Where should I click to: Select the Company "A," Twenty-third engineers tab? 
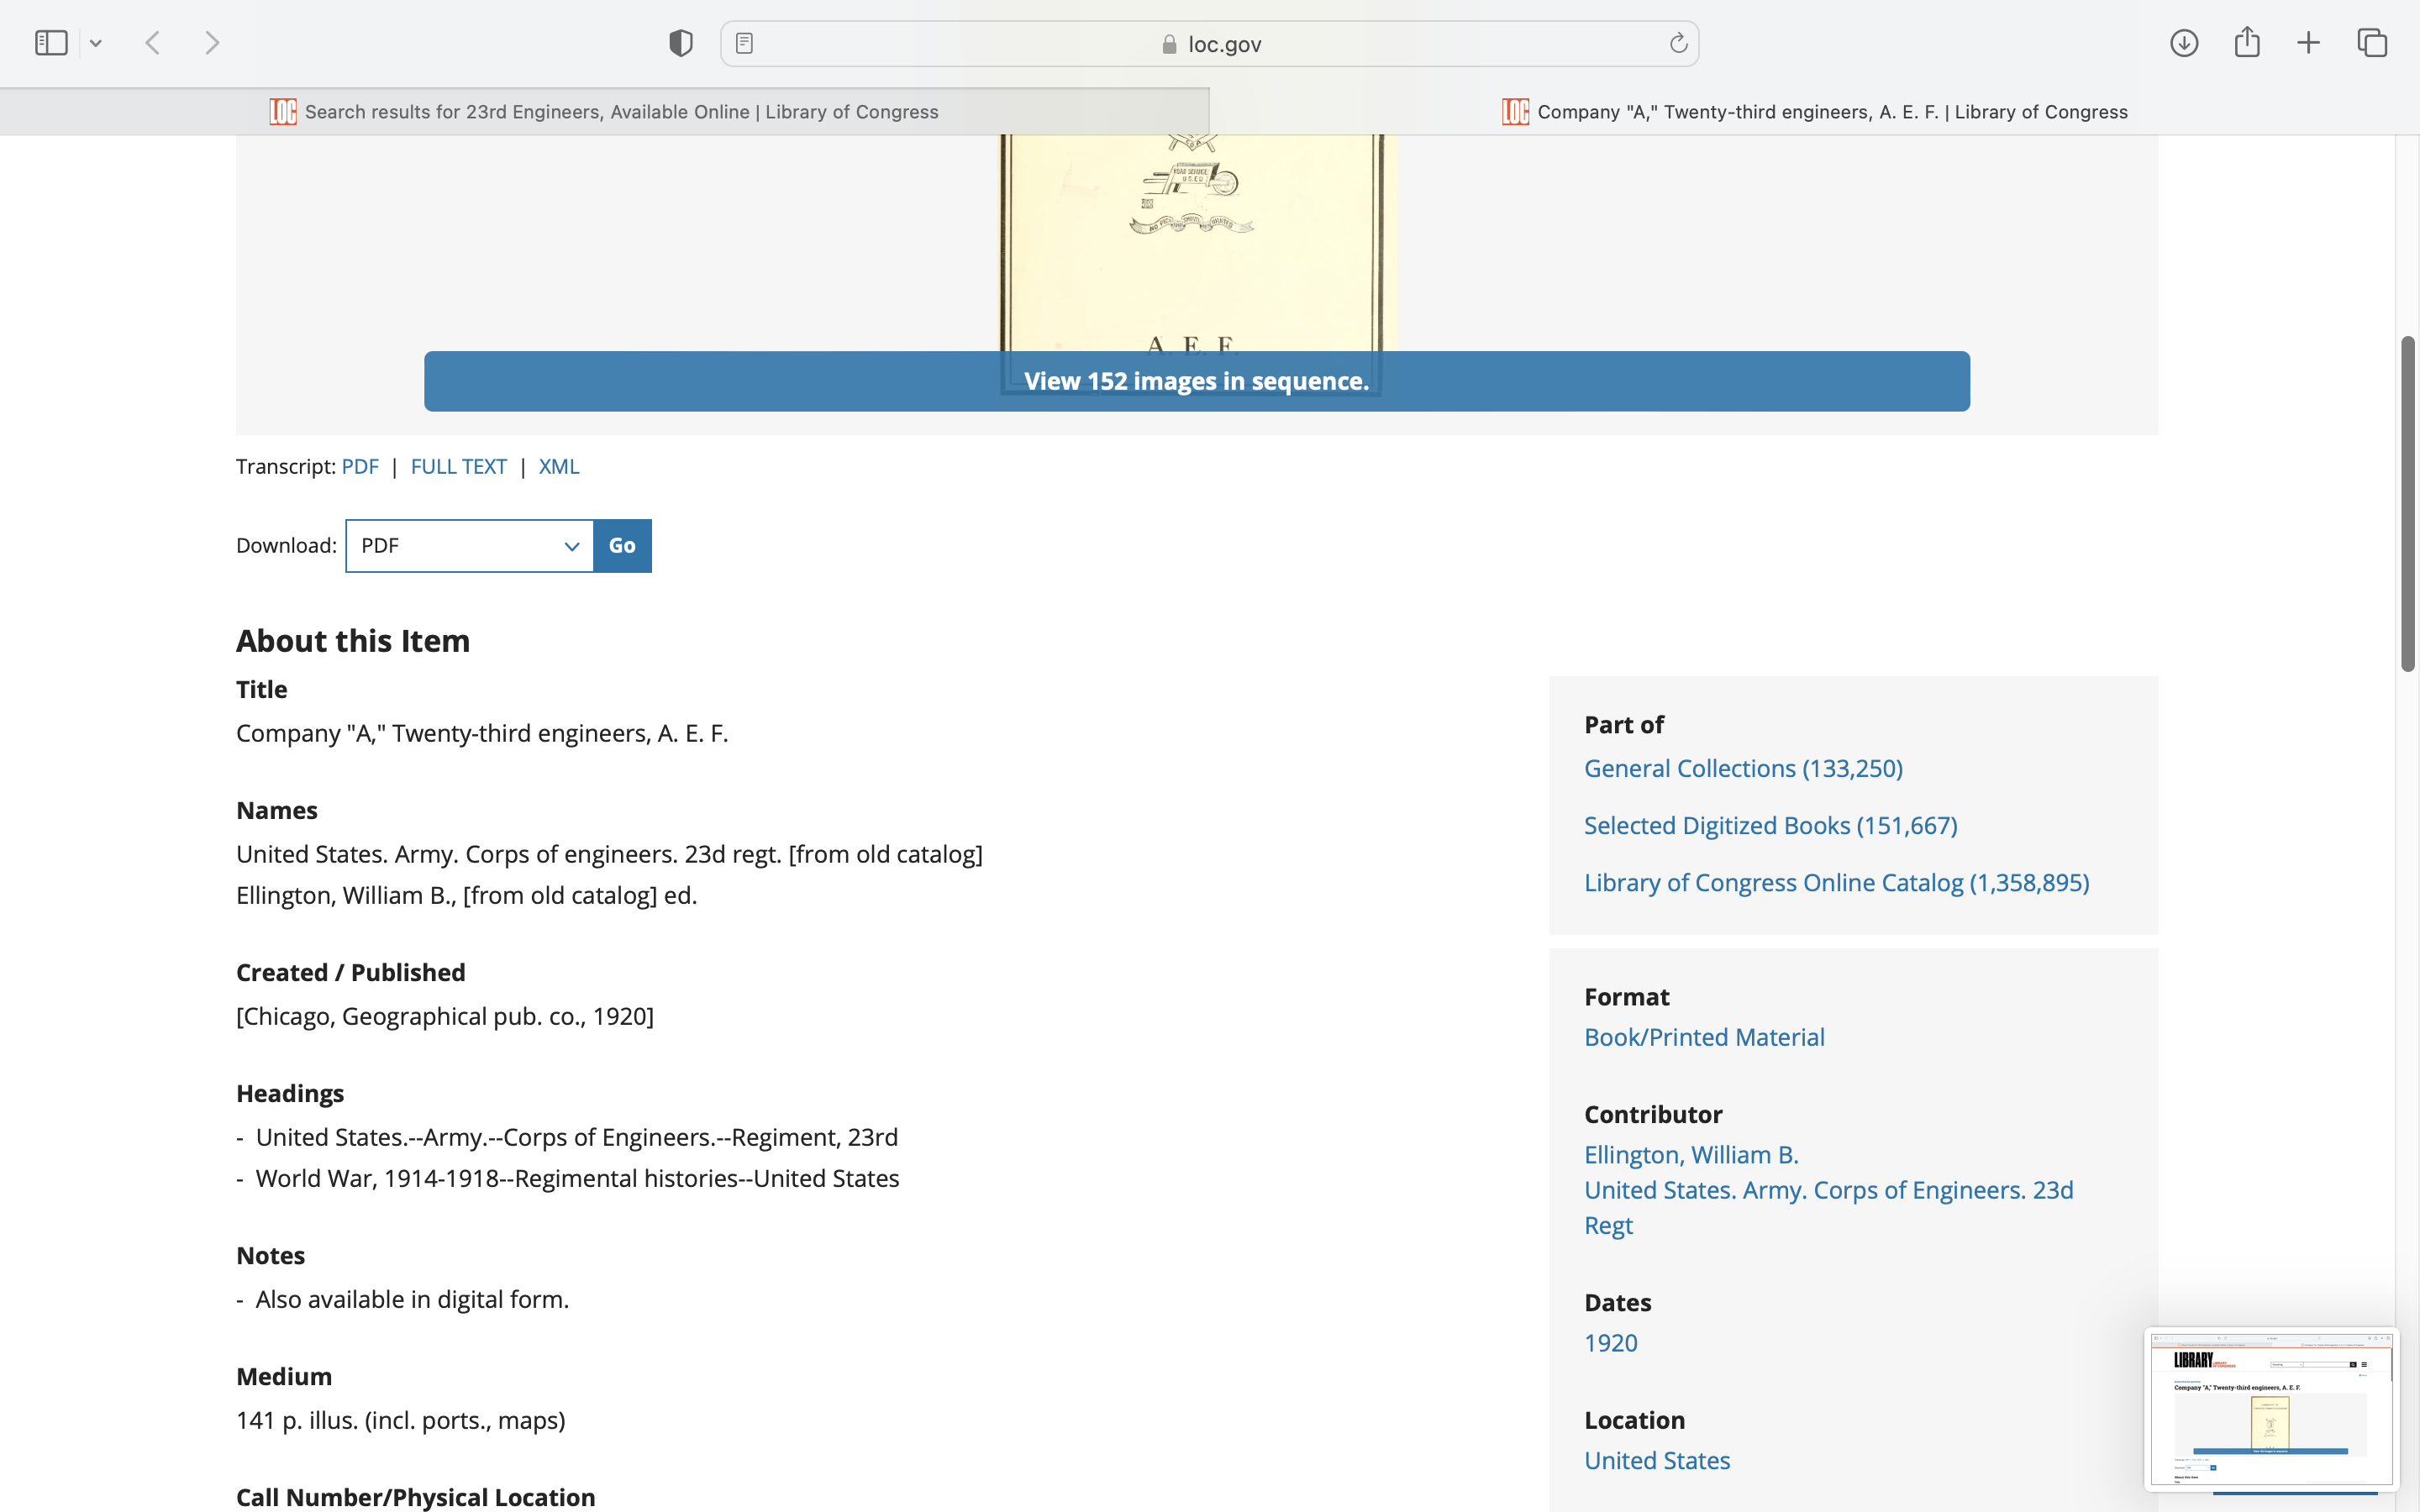point(1814,112)
